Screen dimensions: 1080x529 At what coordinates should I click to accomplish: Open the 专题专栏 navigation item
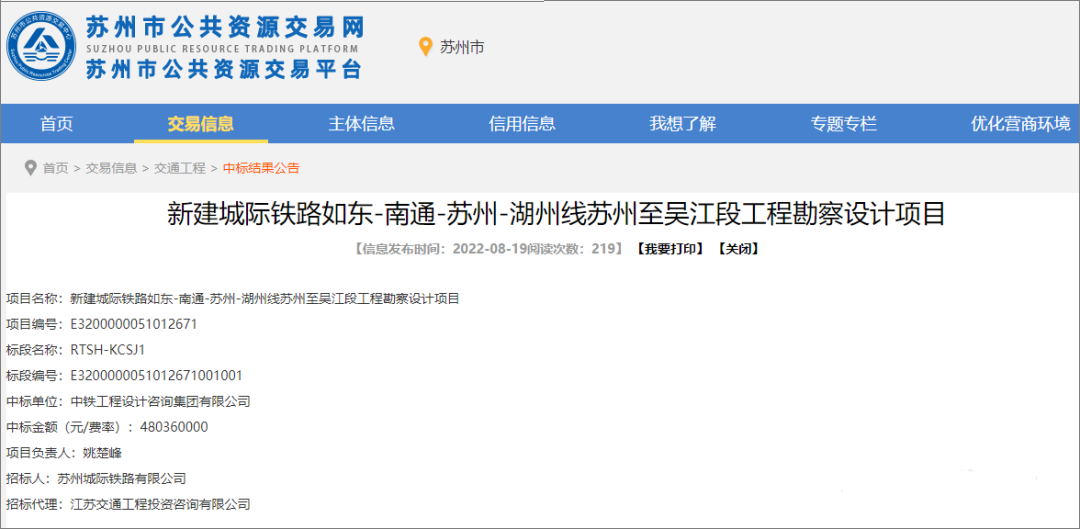click(843, 124)
